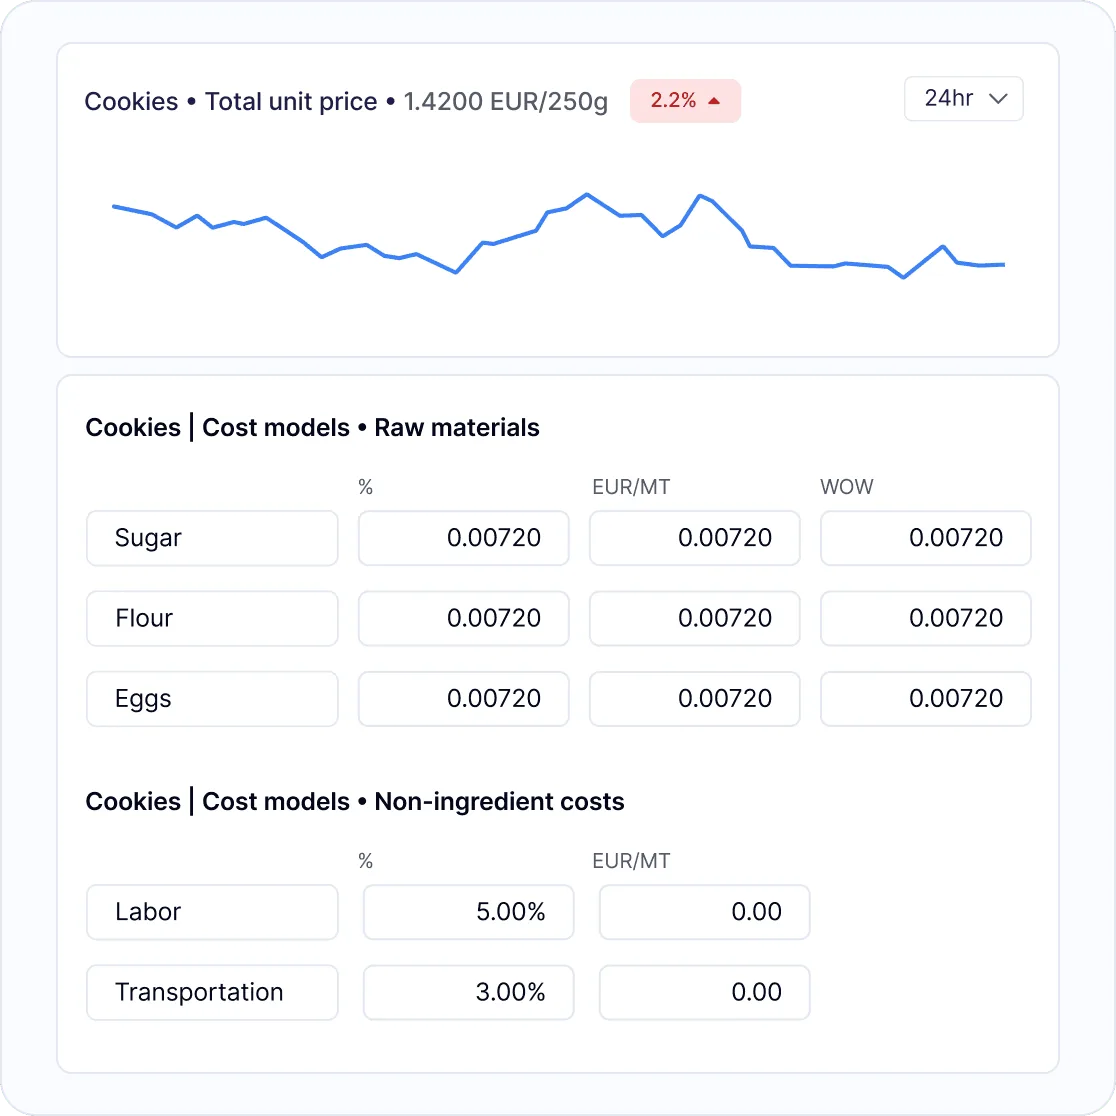
Task: Edit Eggs percent value field
Action: 463,699
